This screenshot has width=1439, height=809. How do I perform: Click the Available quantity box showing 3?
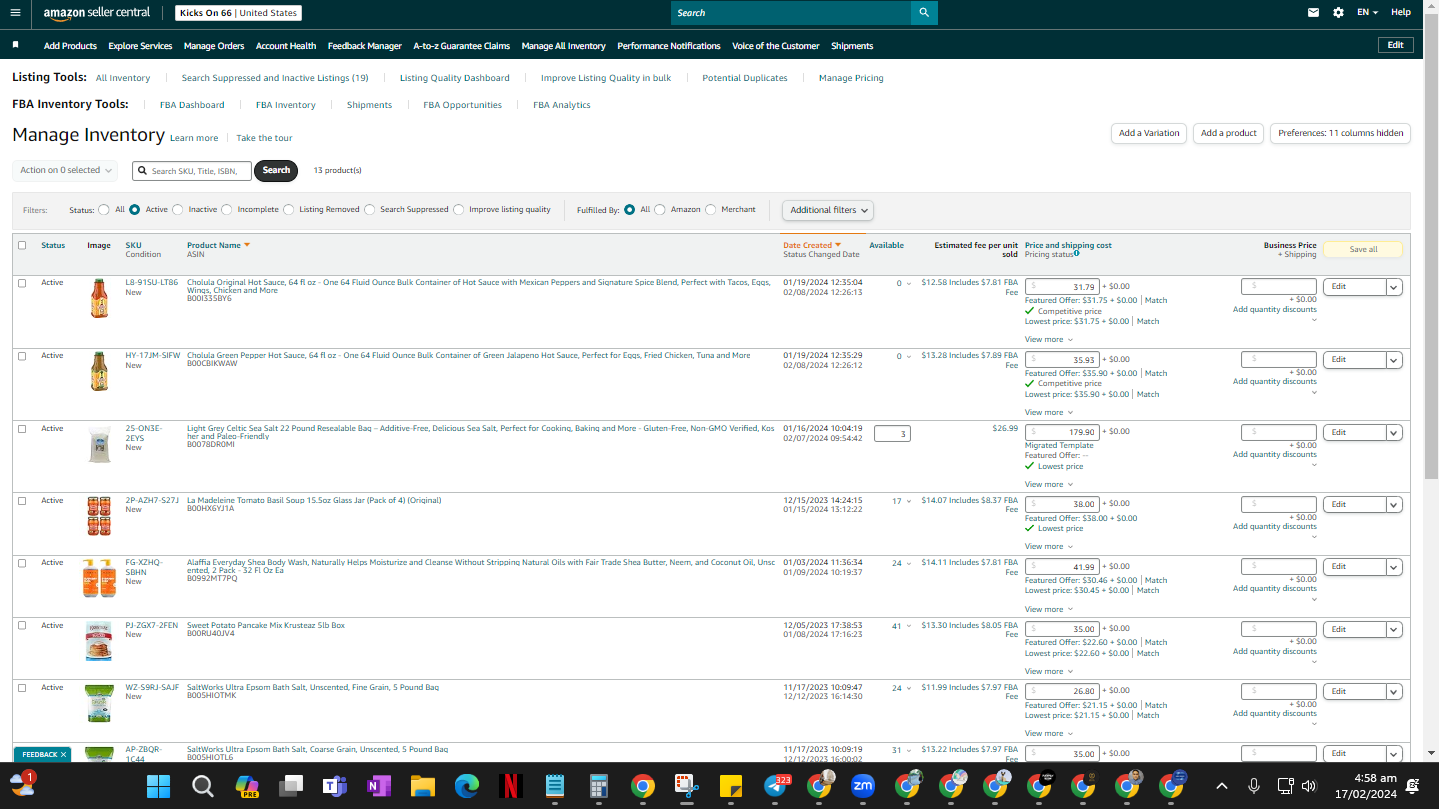coord(892,434)
